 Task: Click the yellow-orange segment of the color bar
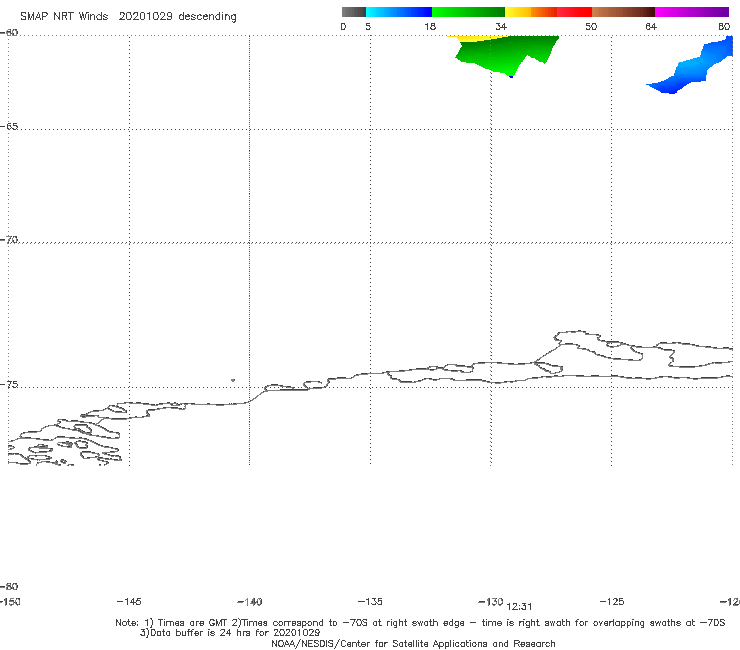pyautogui.click(x=531, y=12)
